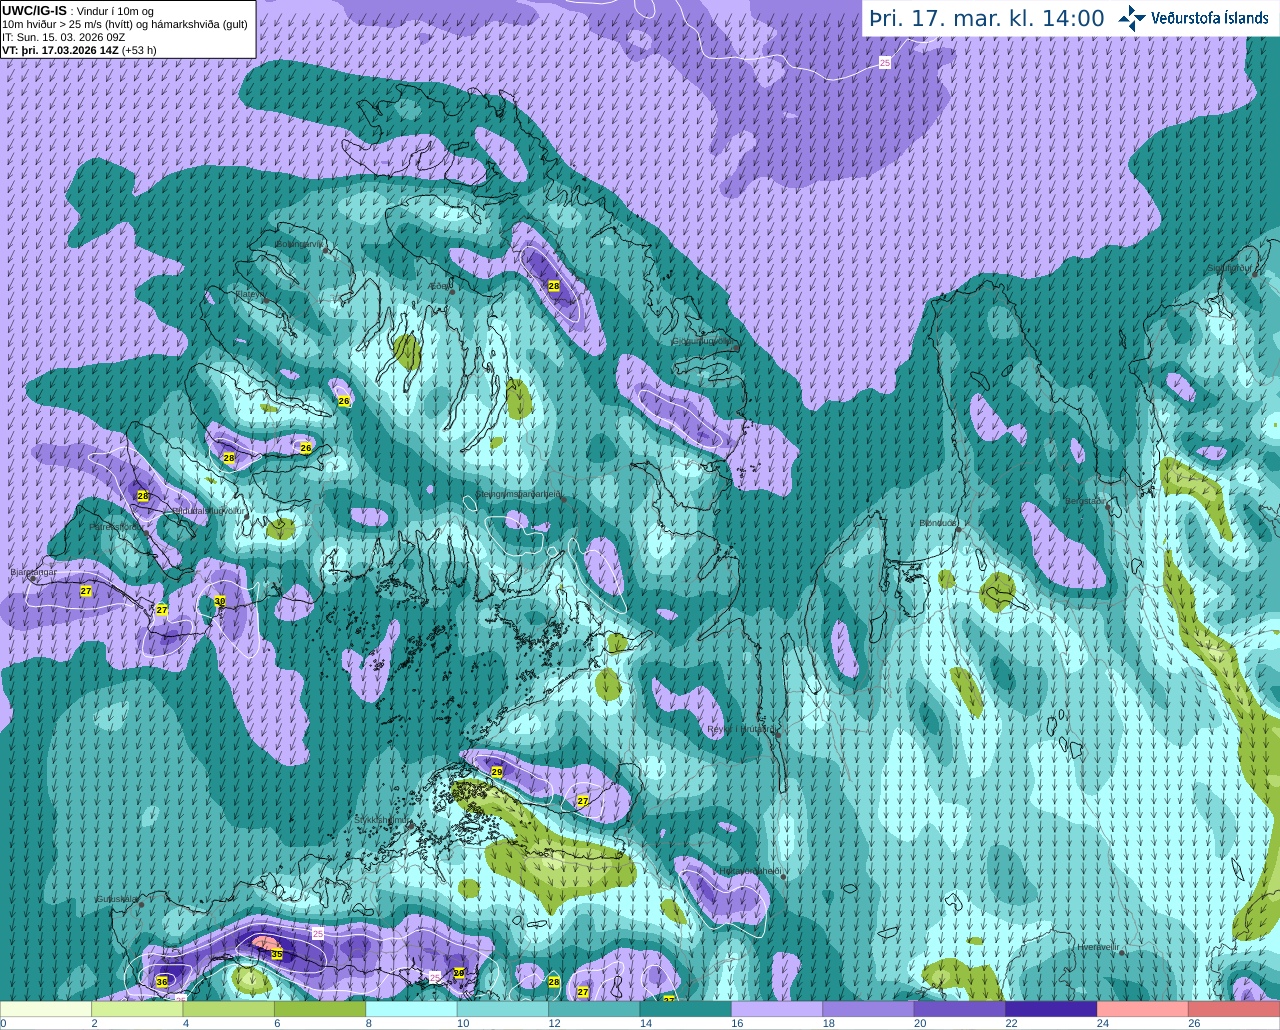Viewport: 1280px width, 1030px height.
Task: Click the Holtavörðuheiði station label
Action: (749, 871)
